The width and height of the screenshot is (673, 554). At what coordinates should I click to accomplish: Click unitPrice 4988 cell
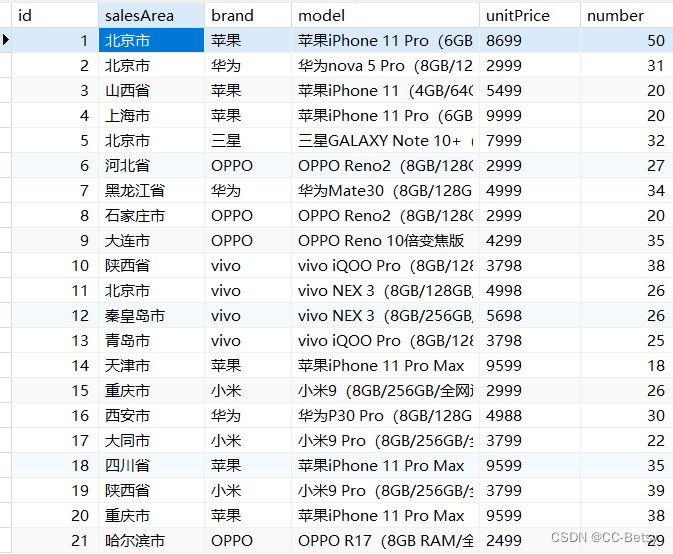pyautogui.click(x=530, y=415)
